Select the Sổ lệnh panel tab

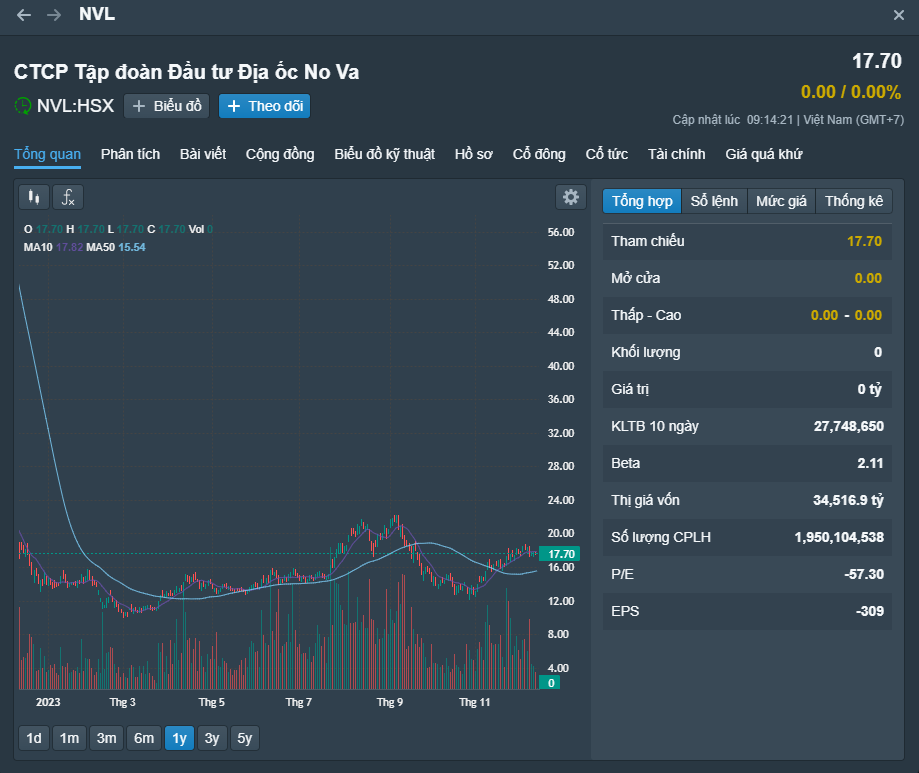[714, 201]
